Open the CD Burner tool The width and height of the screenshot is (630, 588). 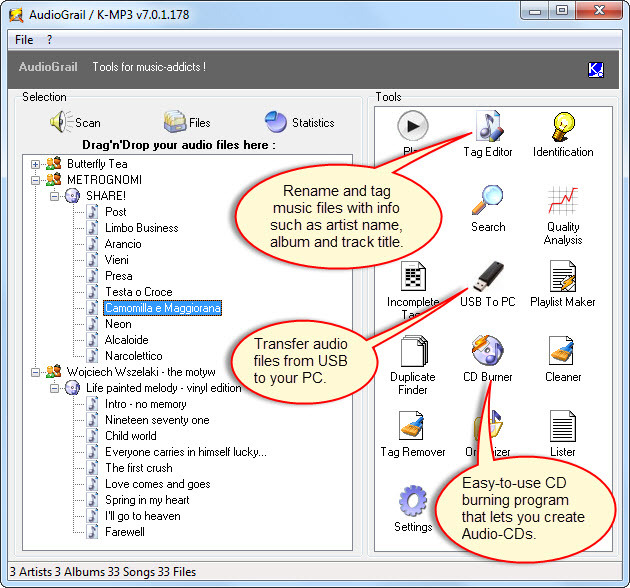pos(488,355)
